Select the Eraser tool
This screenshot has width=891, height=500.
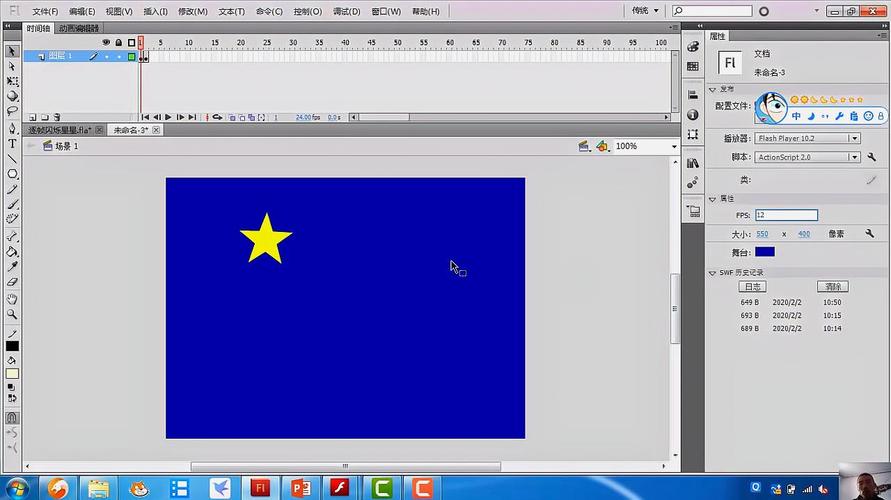(x=11, y=281)
